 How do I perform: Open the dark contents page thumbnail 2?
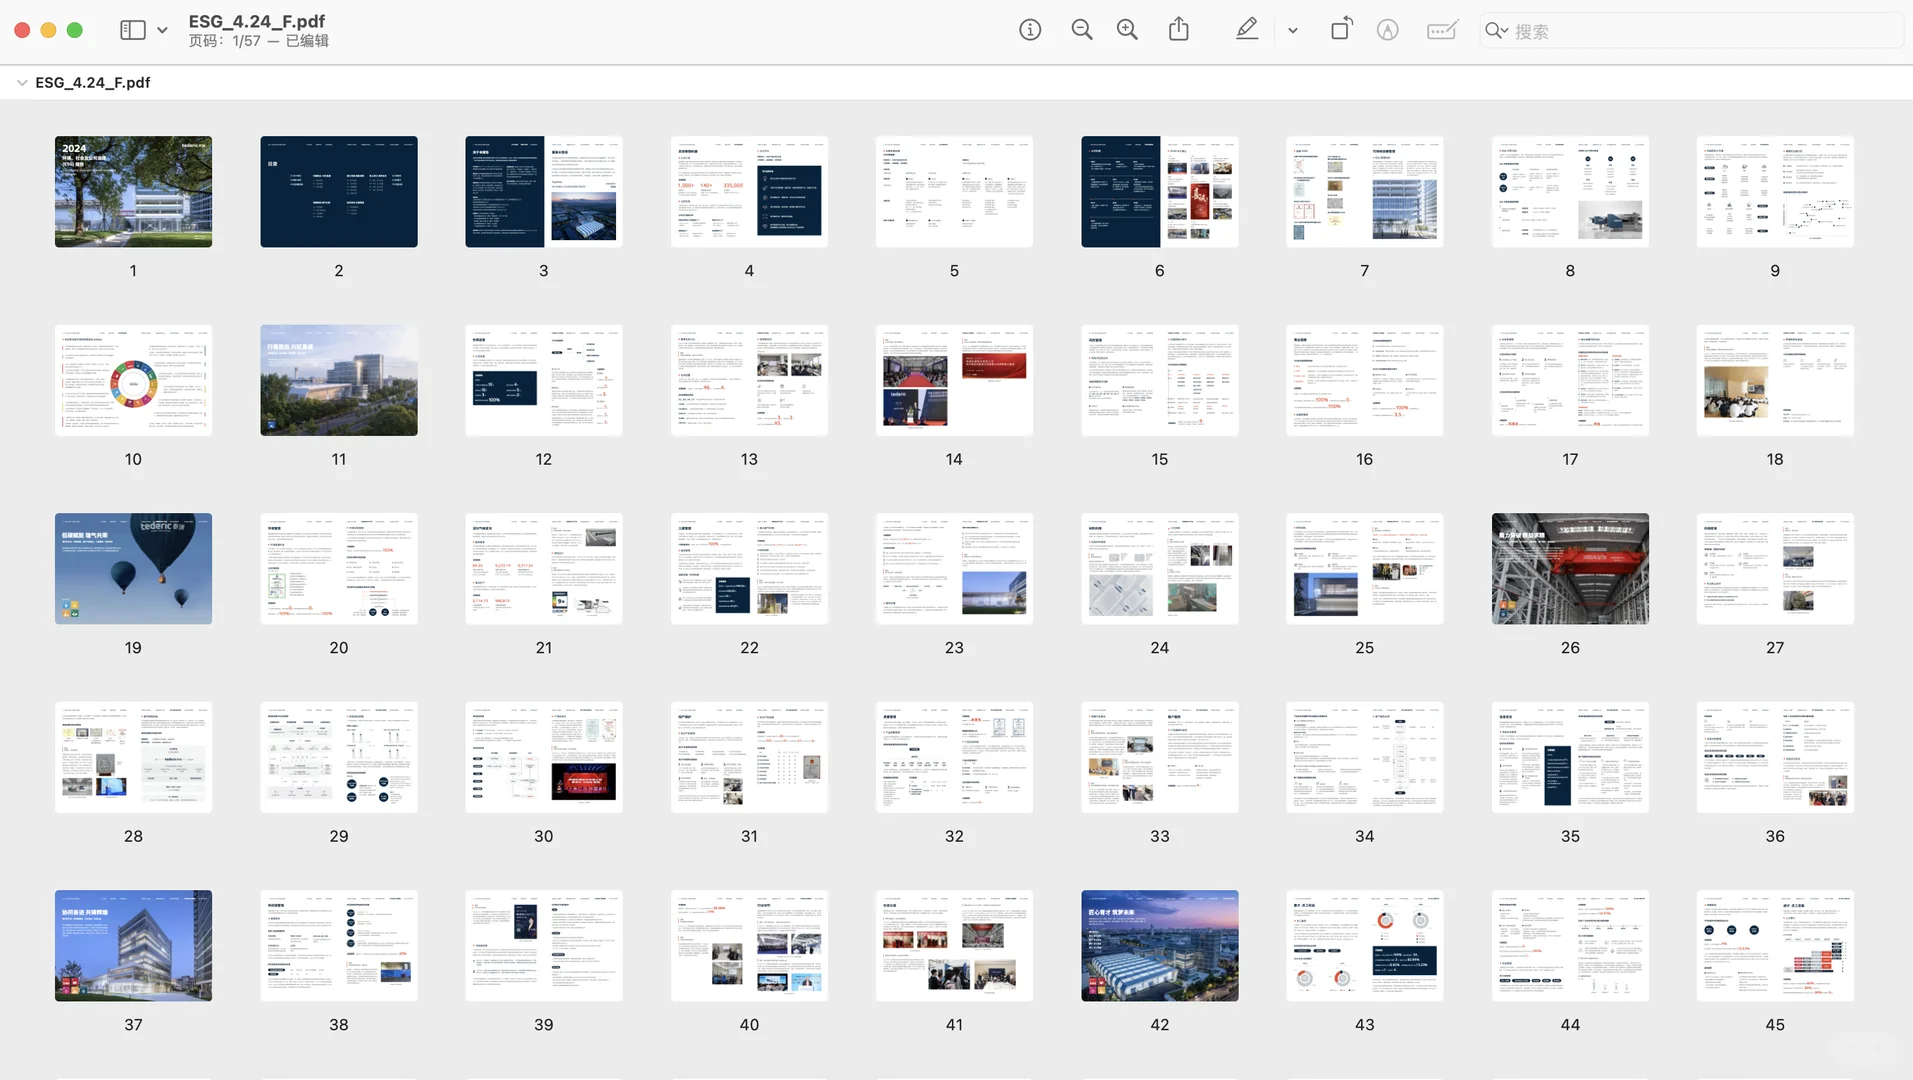tap(339, 192)
